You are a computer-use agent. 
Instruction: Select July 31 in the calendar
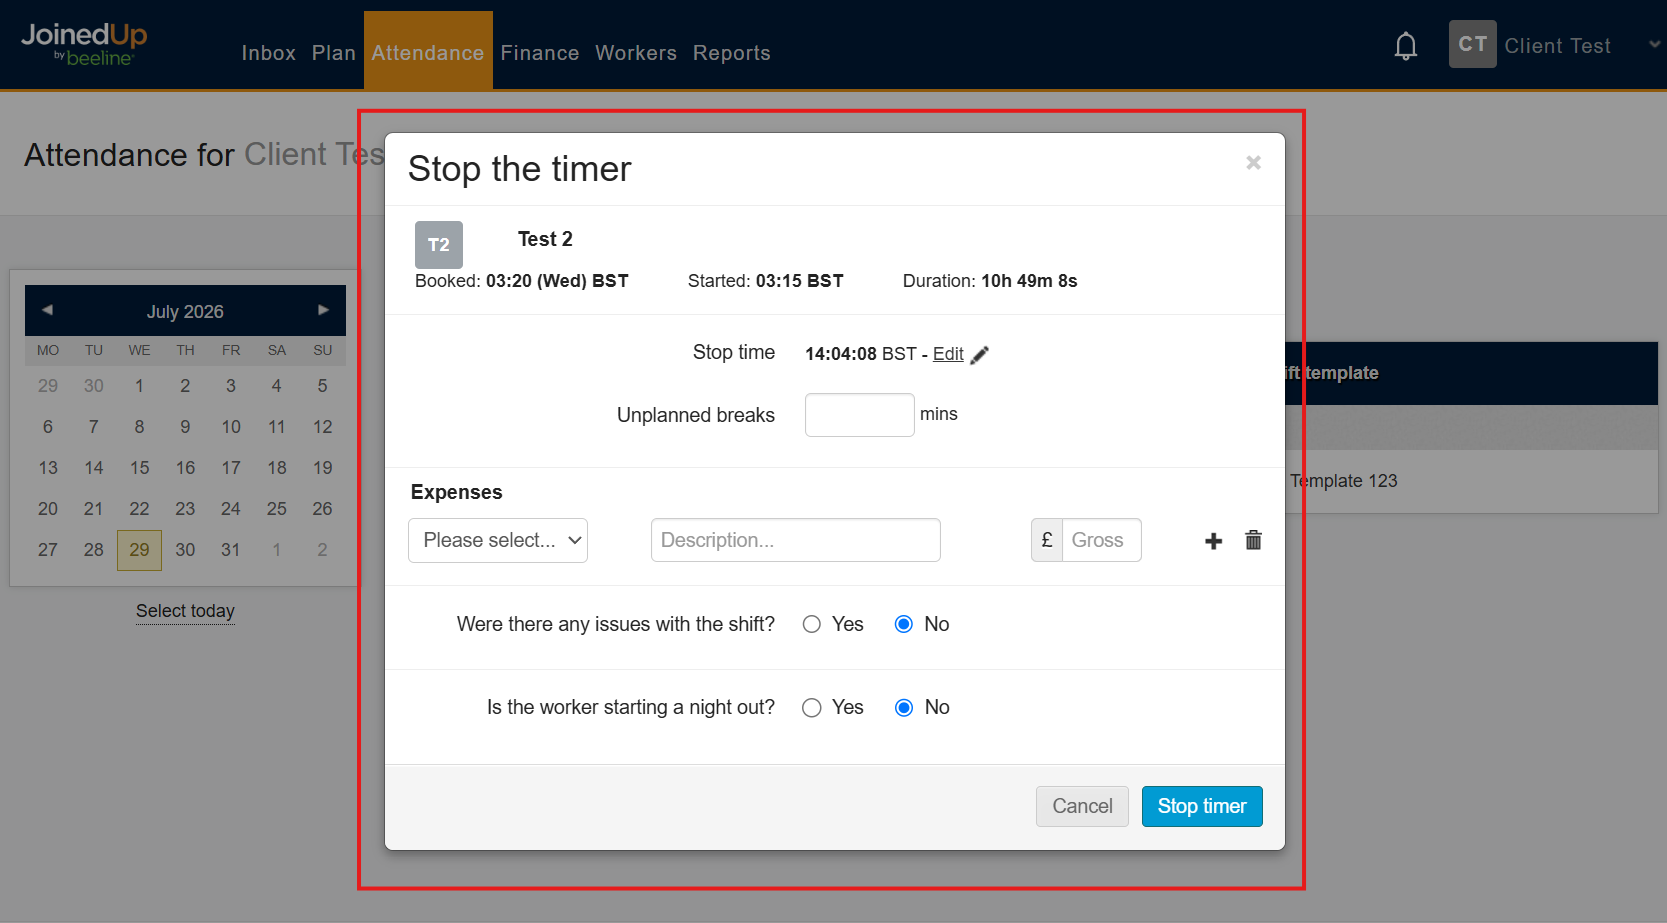(231, 550)
